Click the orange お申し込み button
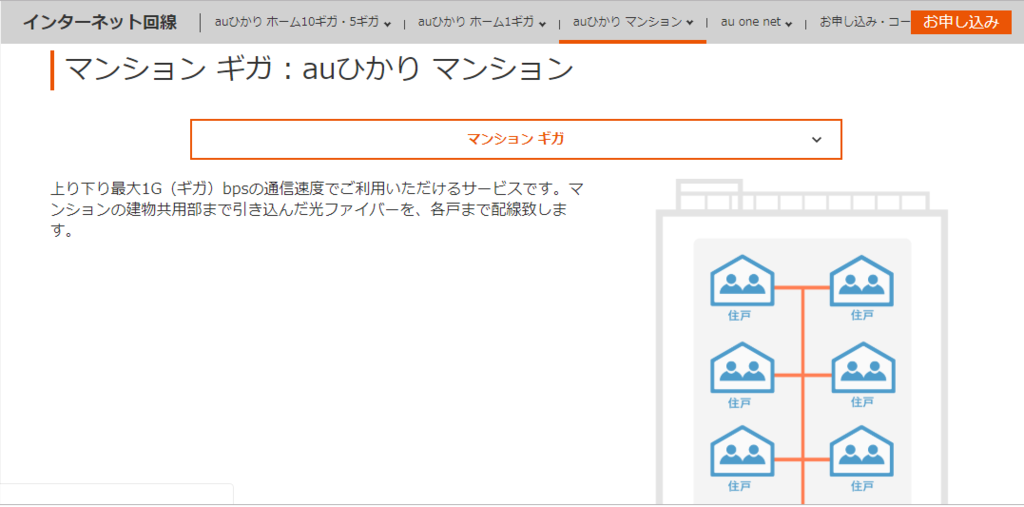The image size is (1024, 507). pos(961,22)
